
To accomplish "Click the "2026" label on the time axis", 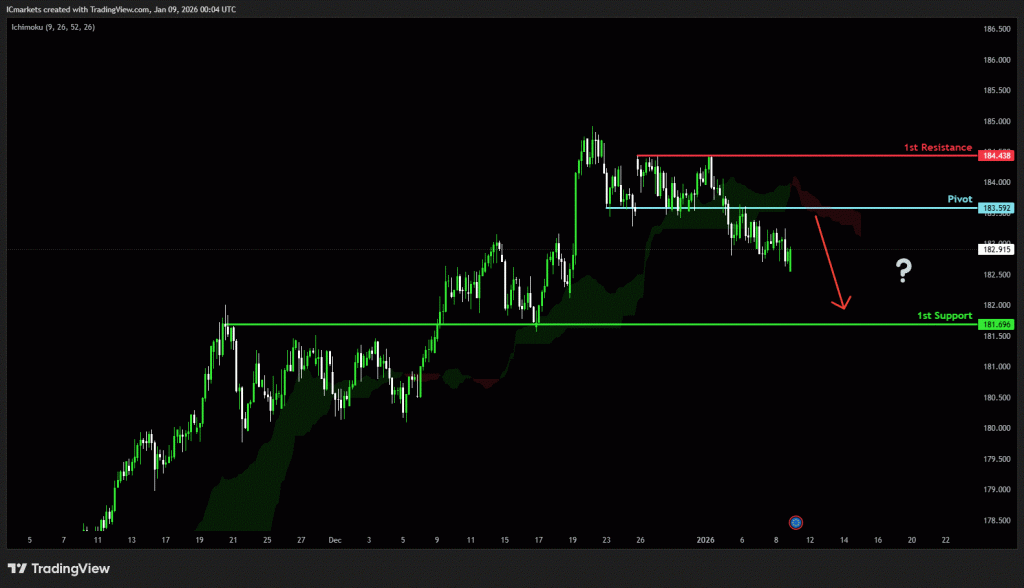I will pyautogui.click(x=707, y=539).
